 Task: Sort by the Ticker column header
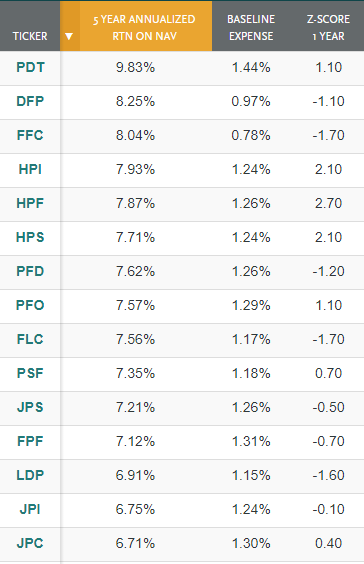pos(30,36)
